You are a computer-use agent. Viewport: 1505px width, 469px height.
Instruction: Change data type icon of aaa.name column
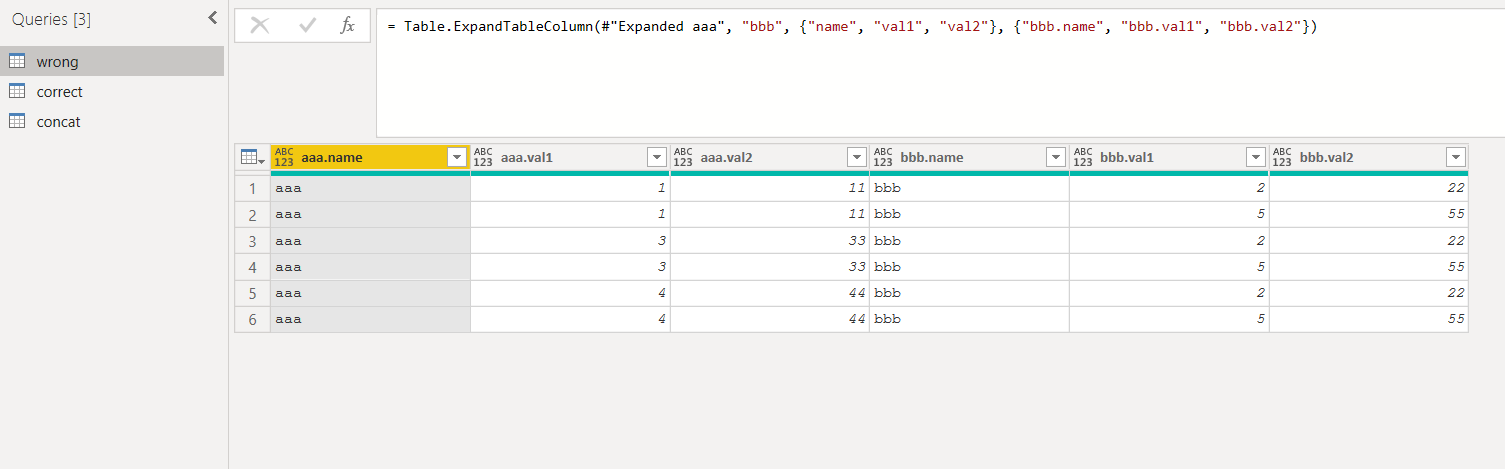click(x=284, y=158)
